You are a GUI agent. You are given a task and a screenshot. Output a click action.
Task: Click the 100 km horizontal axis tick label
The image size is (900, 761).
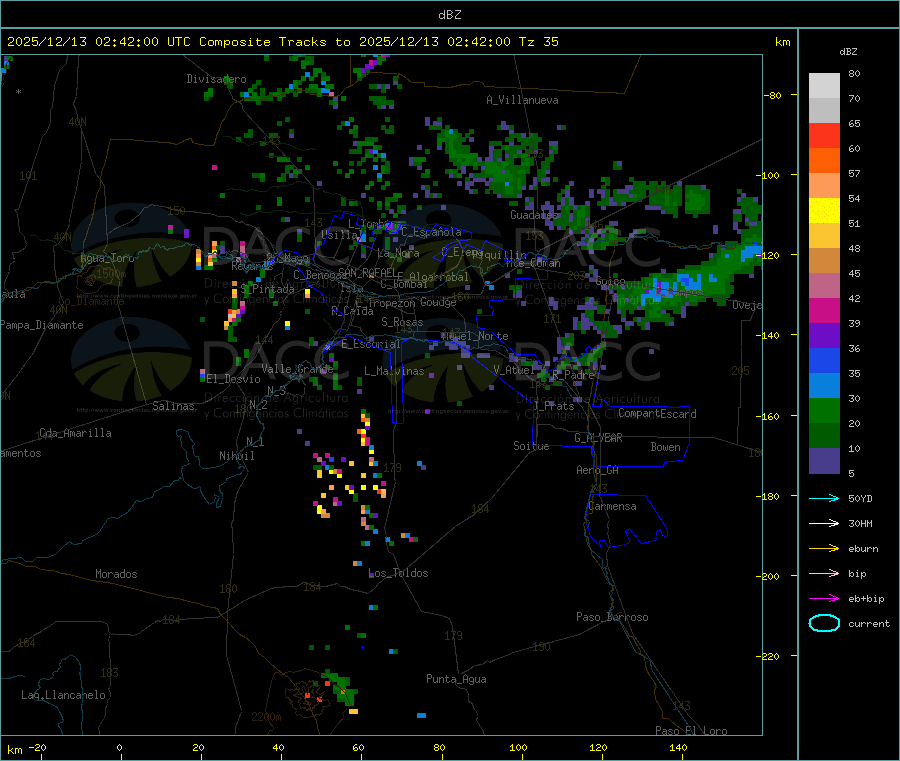518,748
